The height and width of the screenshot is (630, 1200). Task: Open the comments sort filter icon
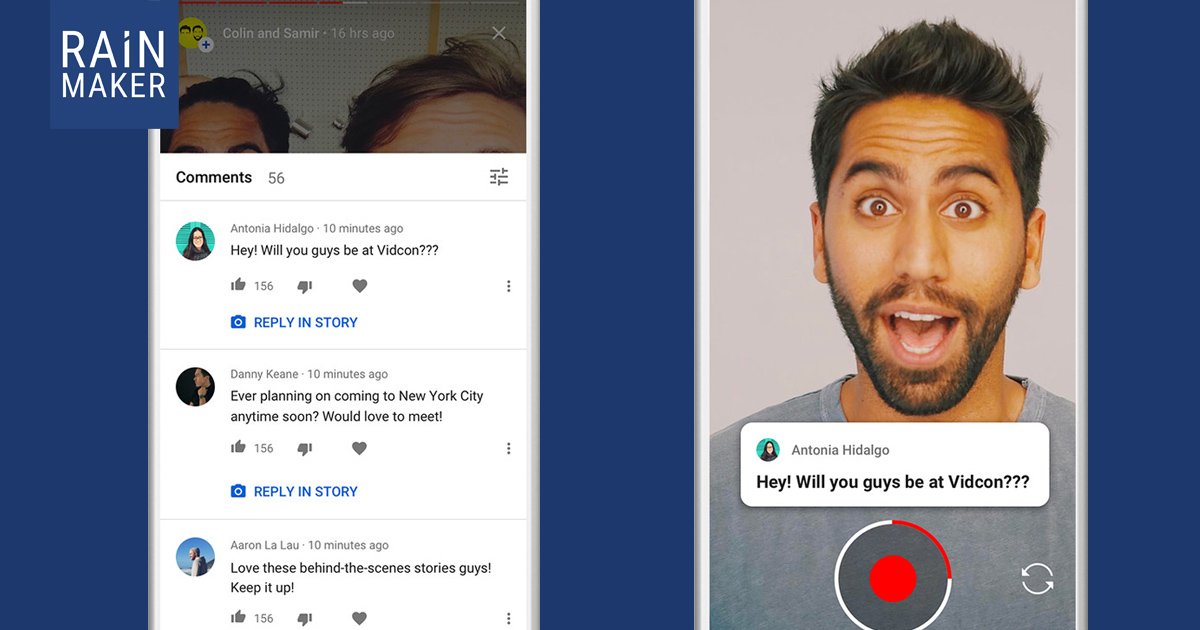[x=499, y=177]
